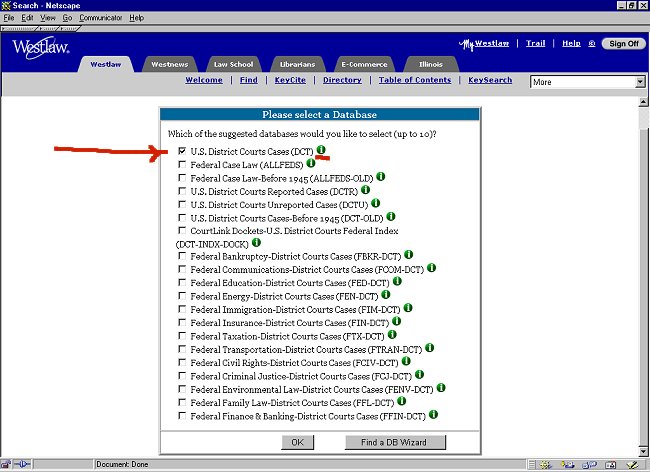Screen dimensions: 650x472
Task: Open info for Federal Immigration FIM-DCT
Action: tap(408, 307)
